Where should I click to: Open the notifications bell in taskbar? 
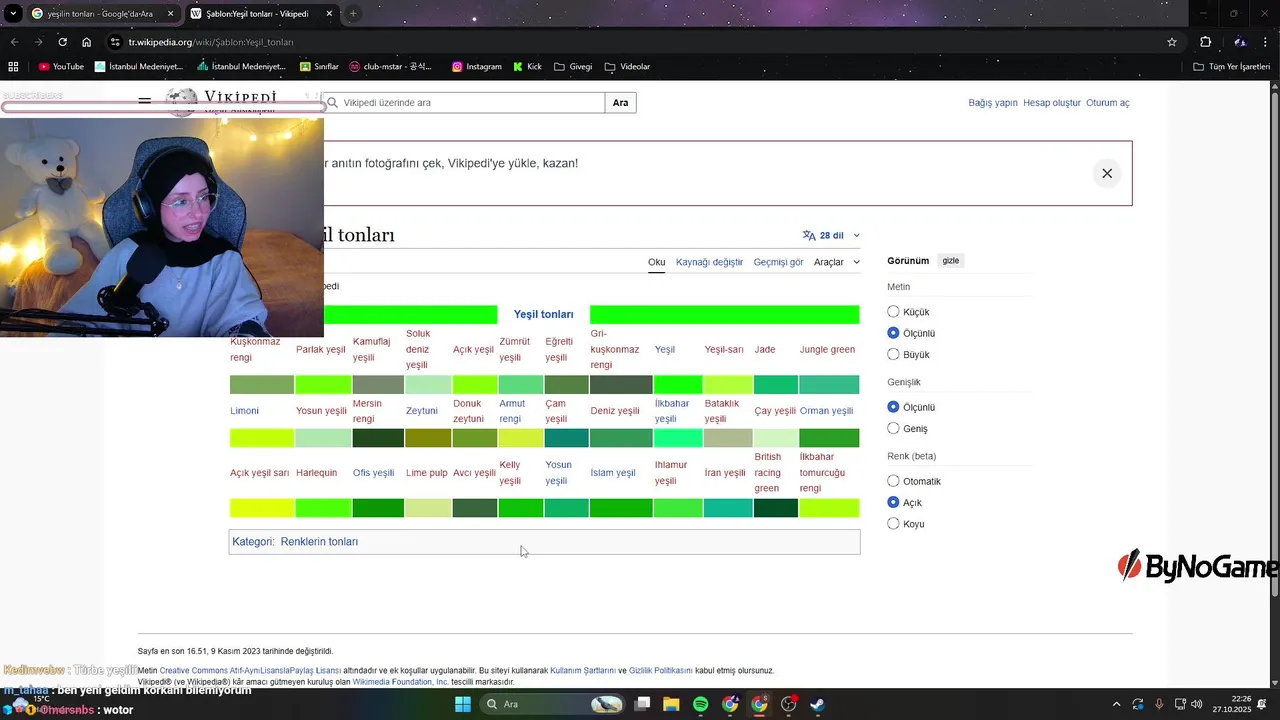coord(1262,704)
